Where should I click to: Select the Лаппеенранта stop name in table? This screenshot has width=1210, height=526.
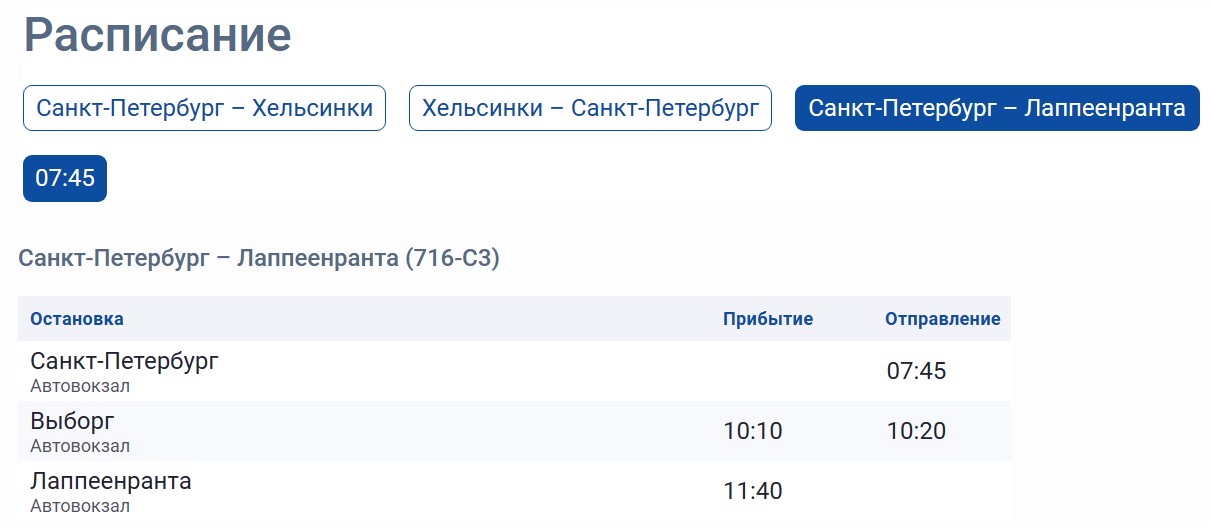(x=111, y=481)
